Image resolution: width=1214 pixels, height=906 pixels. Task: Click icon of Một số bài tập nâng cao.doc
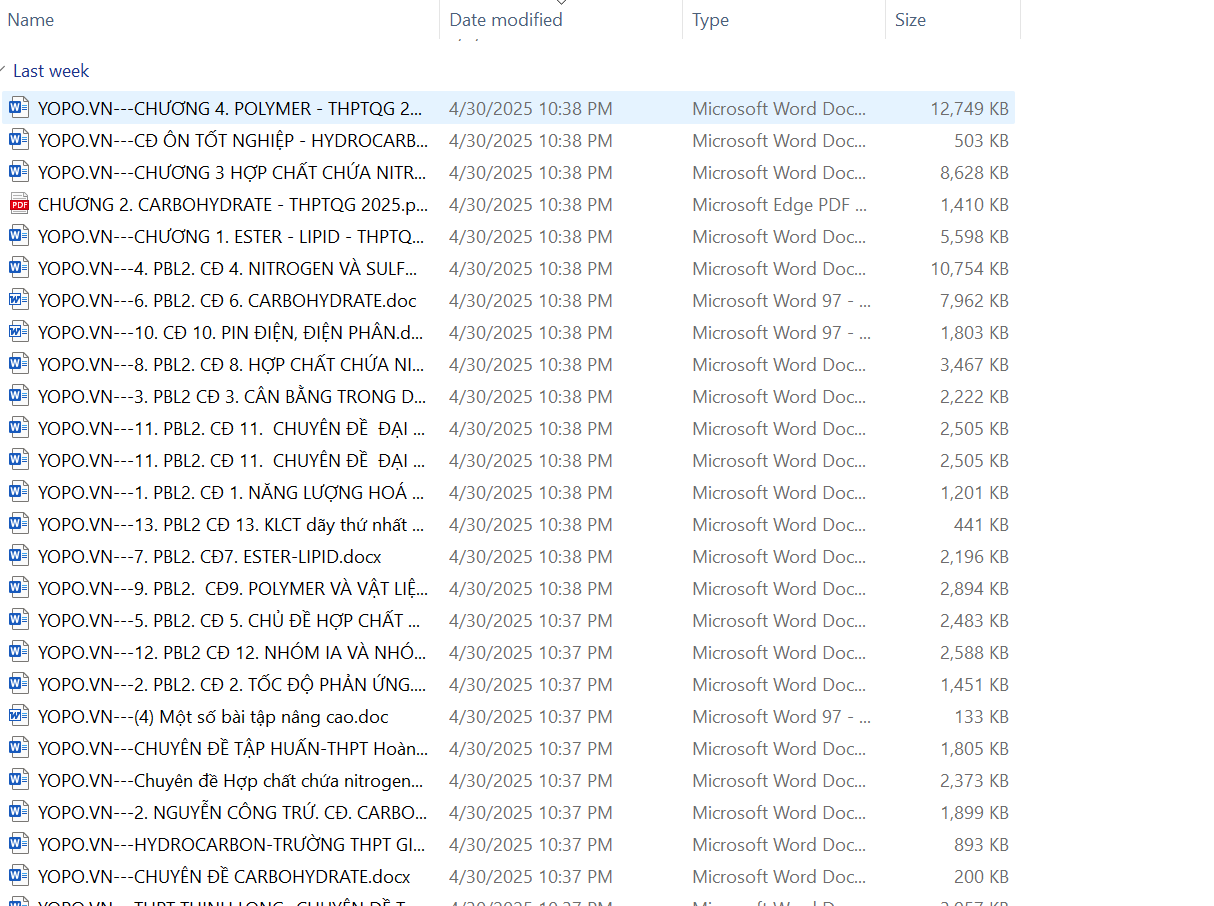pyautogui.click(x=19, y=716)
